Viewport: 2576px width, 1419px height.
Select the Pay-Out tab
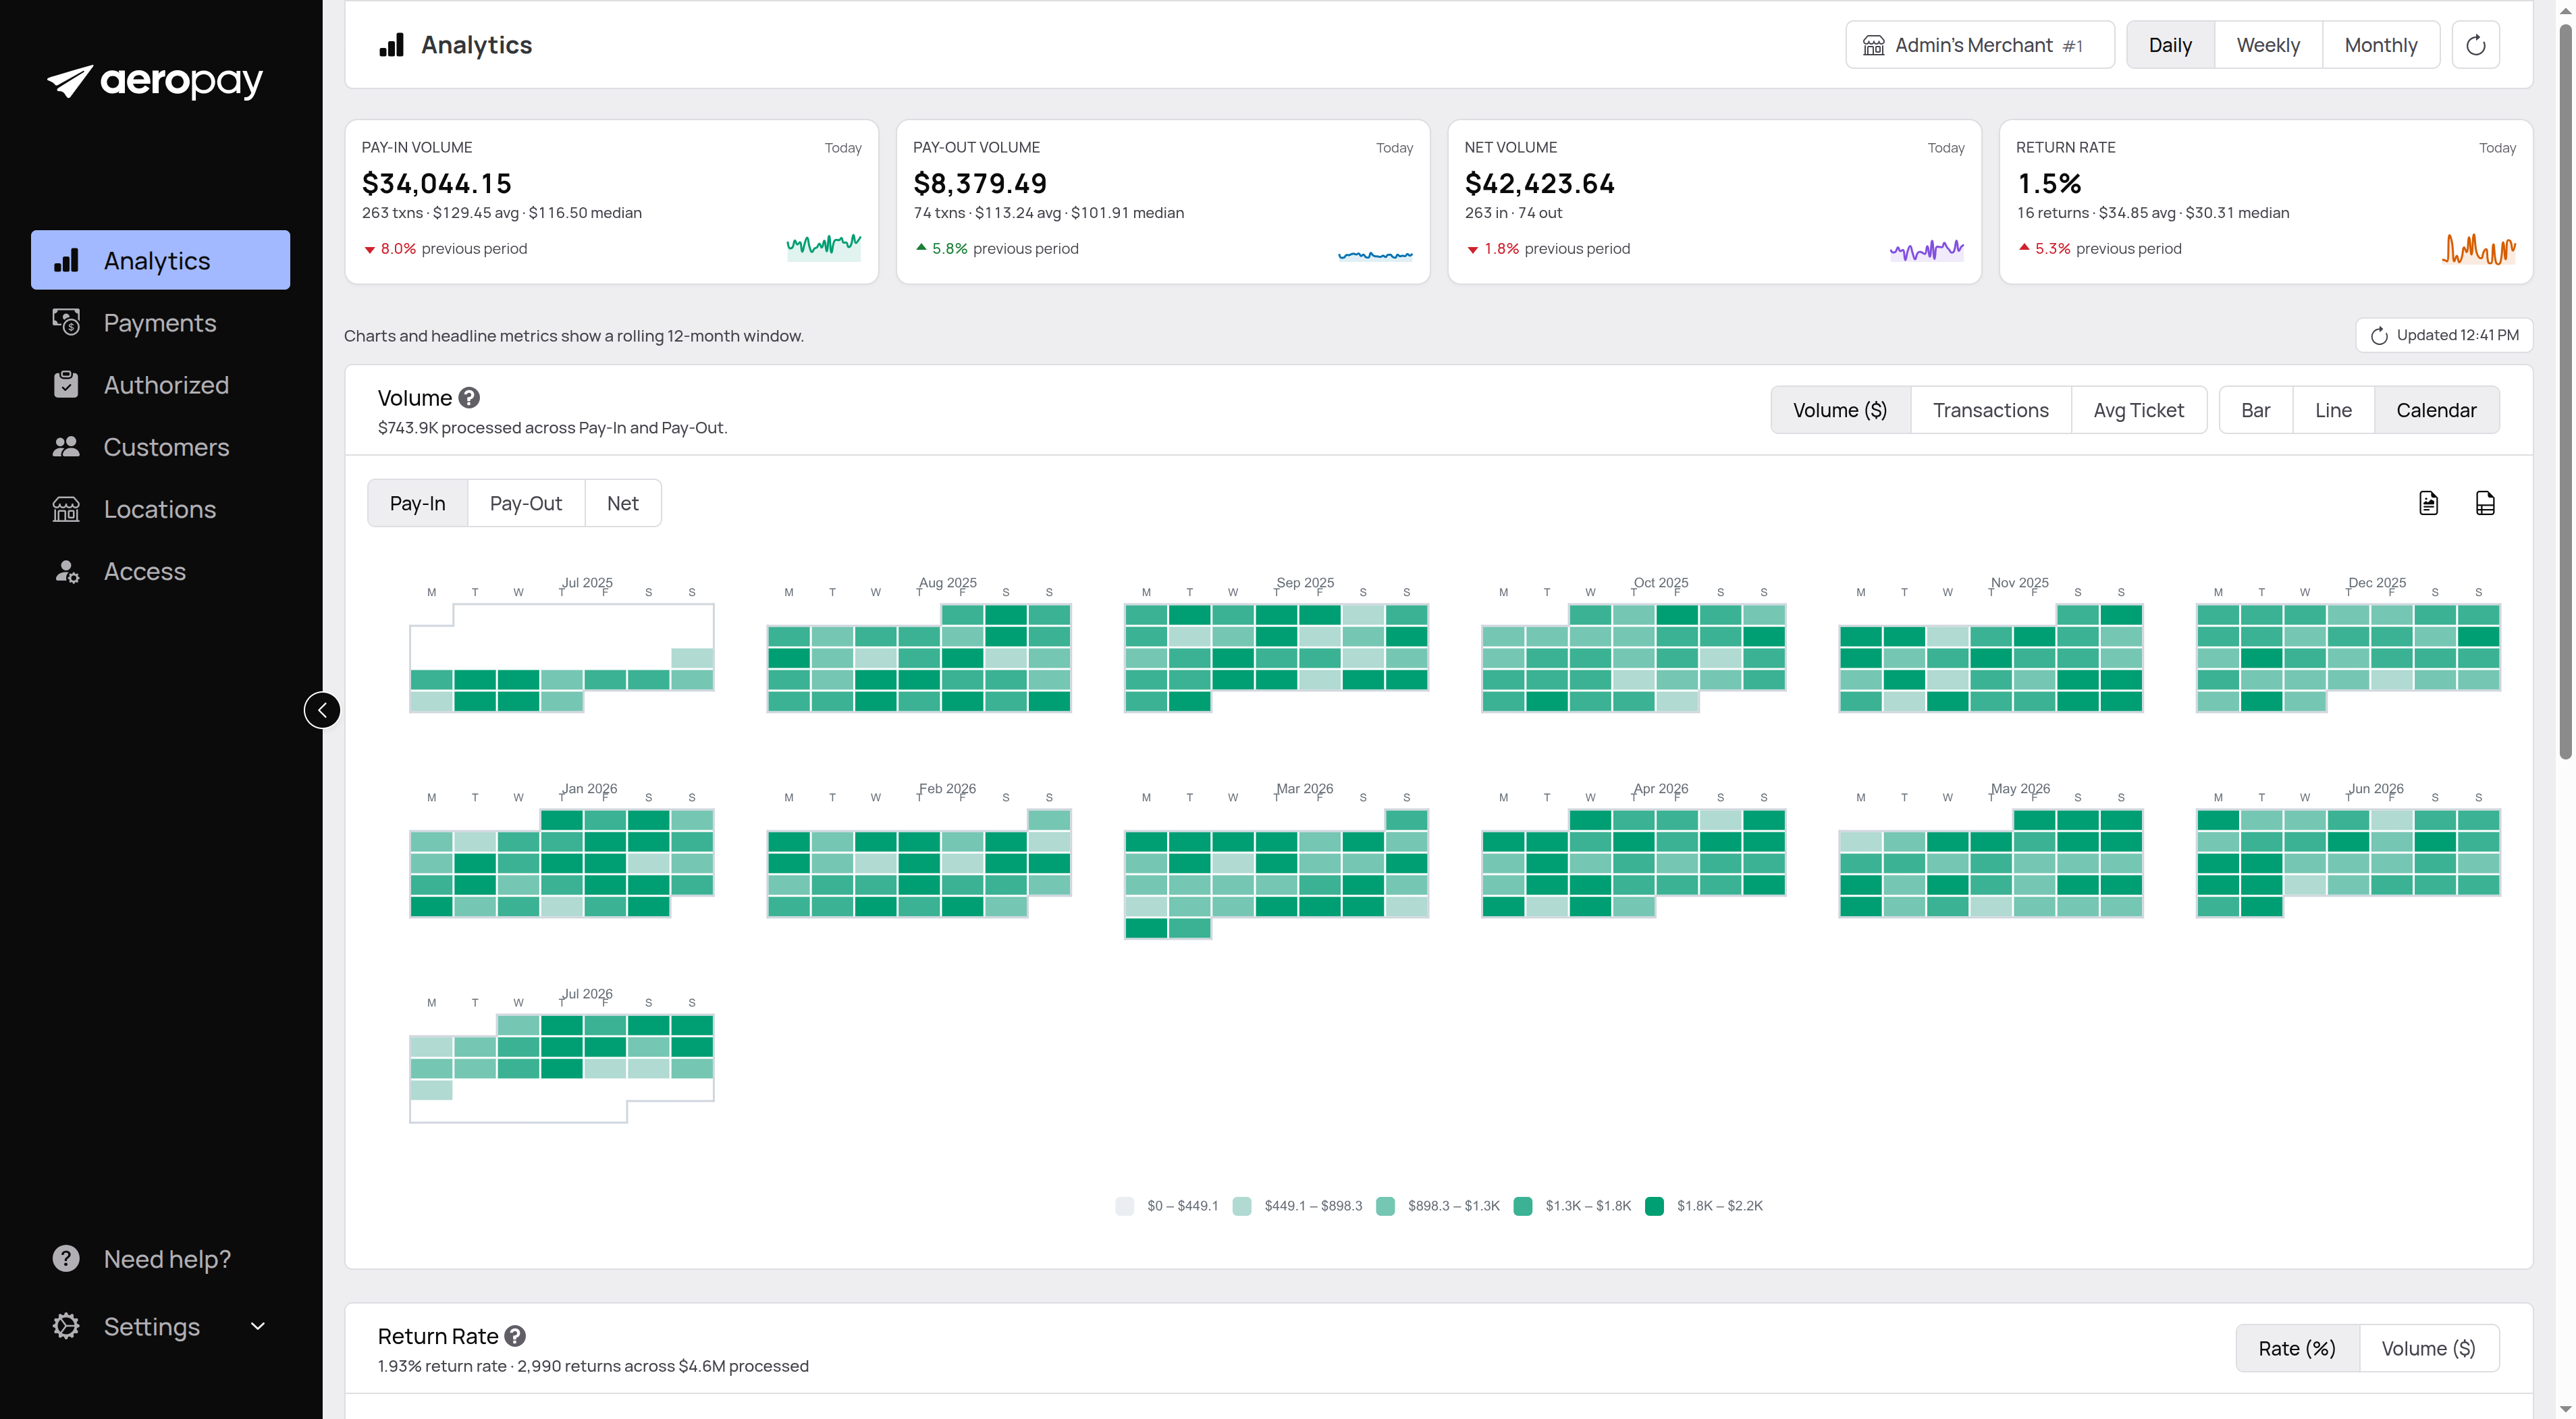point(526,503)
